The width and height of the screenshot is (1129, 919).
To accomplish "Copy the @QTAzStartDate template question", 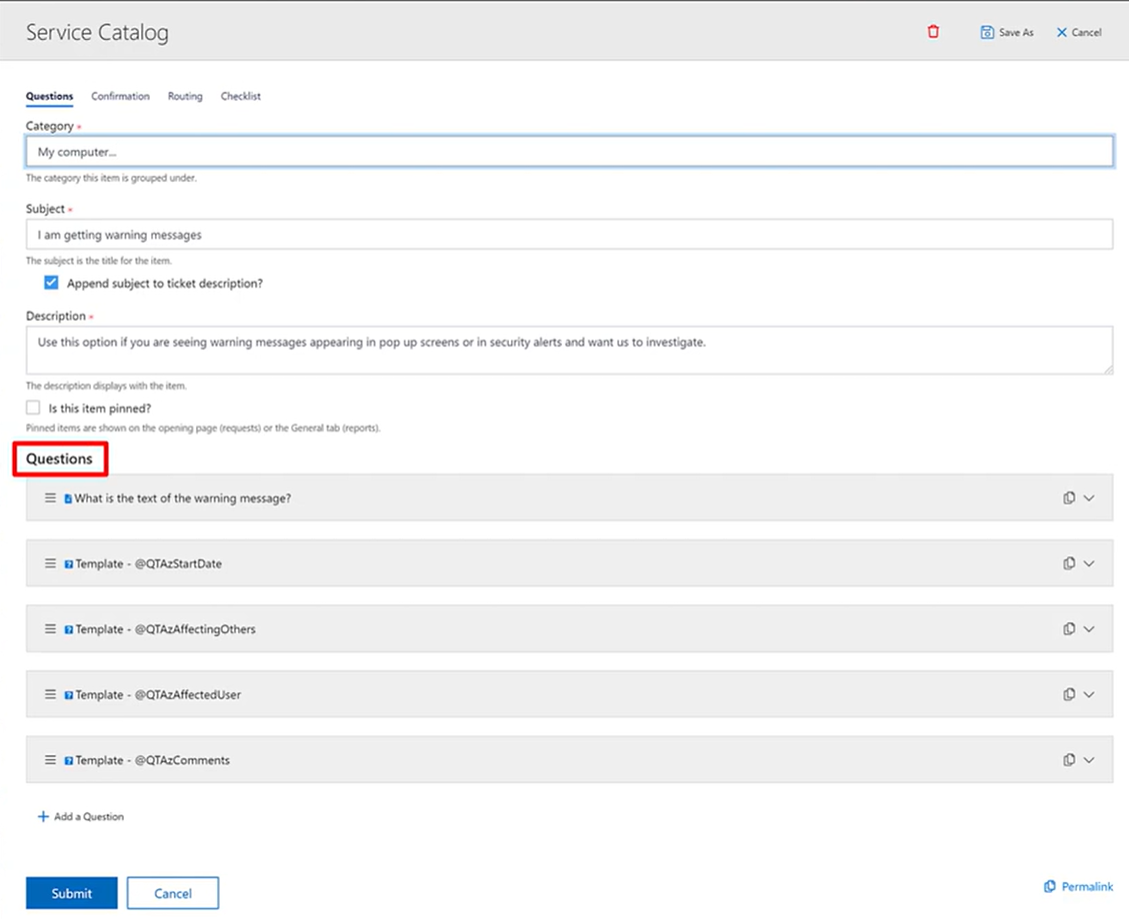I will 1069,563.
